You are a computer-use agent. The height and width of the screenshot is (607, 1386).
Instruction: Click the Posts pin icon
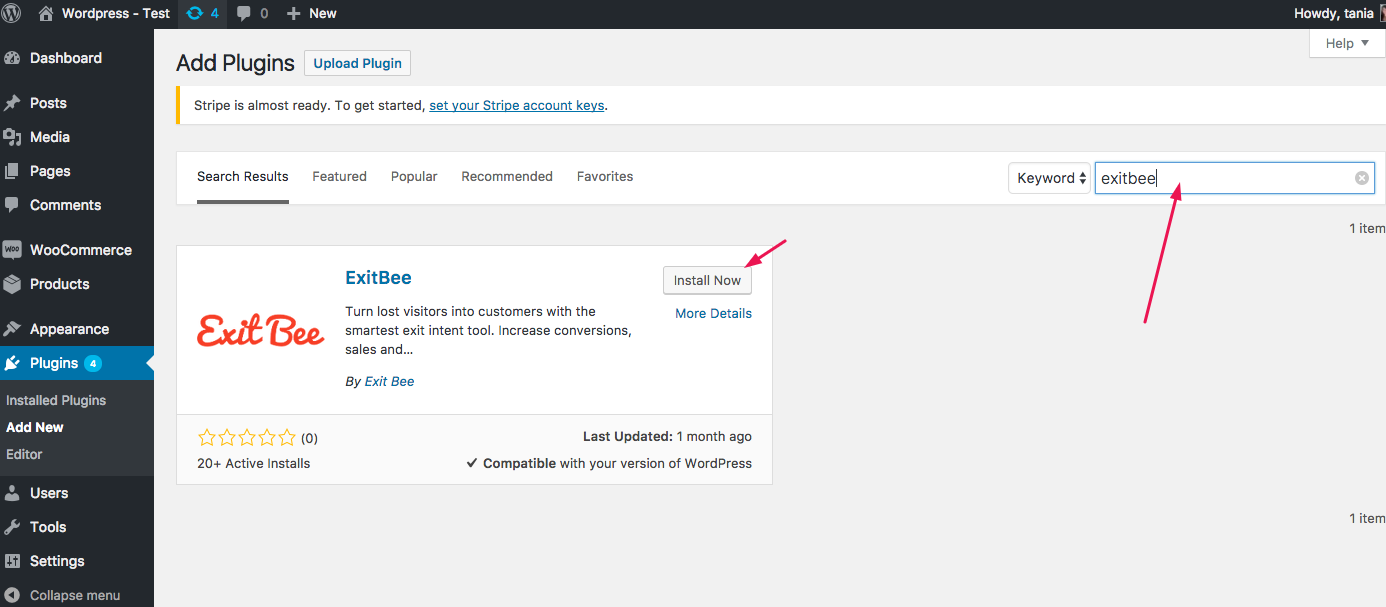tap(12, 103)
